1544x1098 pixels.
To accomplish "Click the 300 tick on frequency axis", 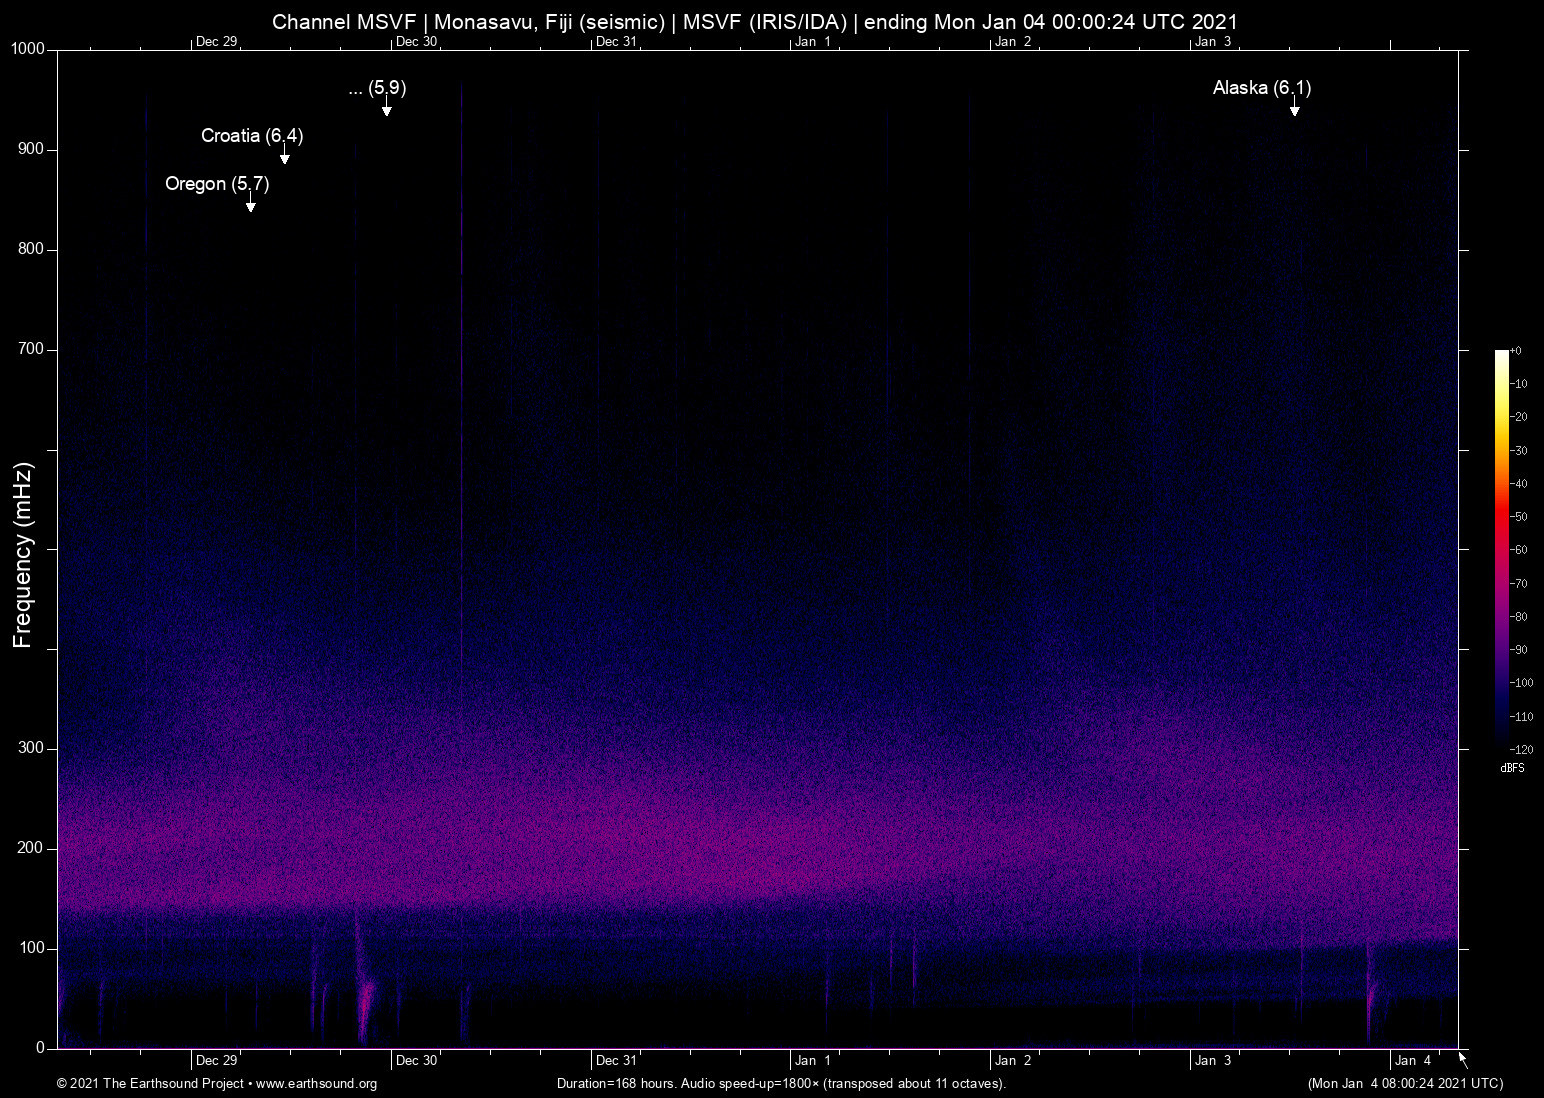I will coord(31,748).
